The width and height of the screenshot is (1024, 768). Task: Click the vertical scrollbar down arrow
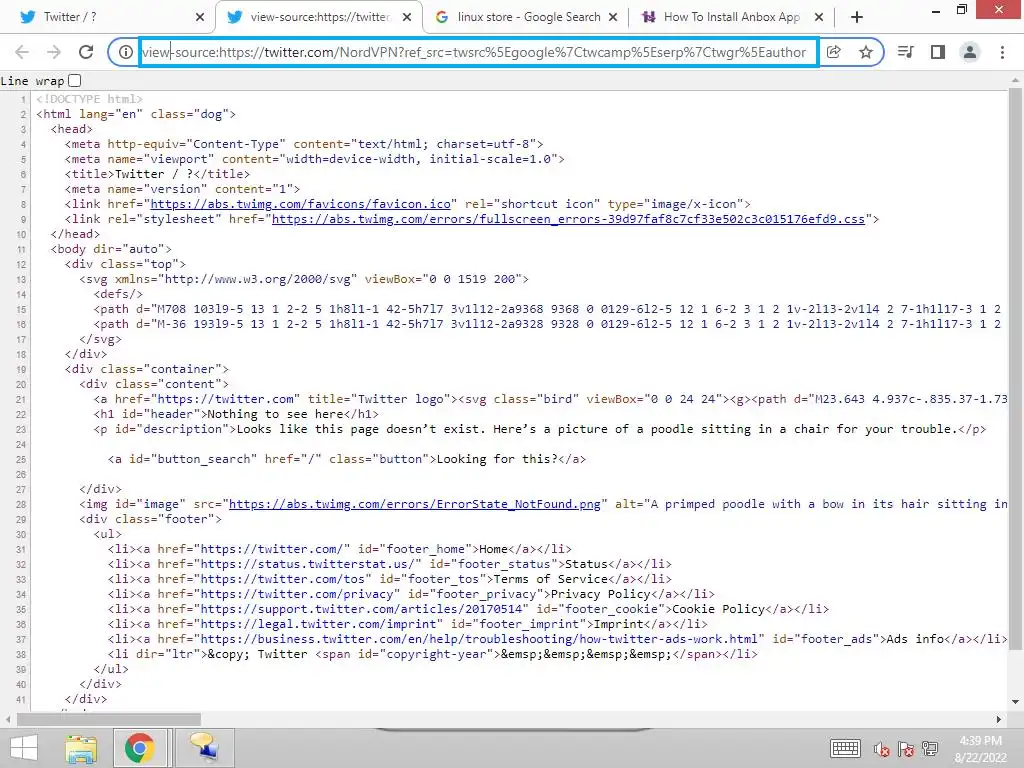click(x=1015, y=702)
